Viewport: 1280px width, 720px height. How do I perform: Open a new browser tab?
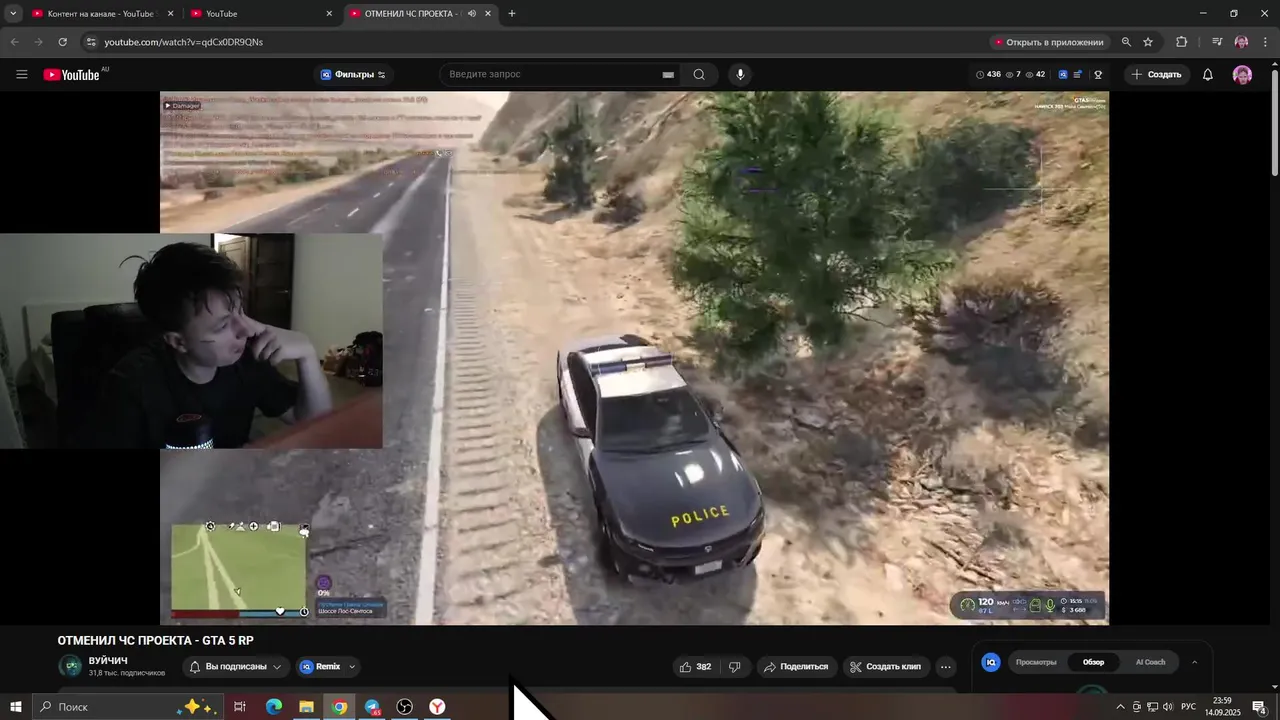point(512,14)
